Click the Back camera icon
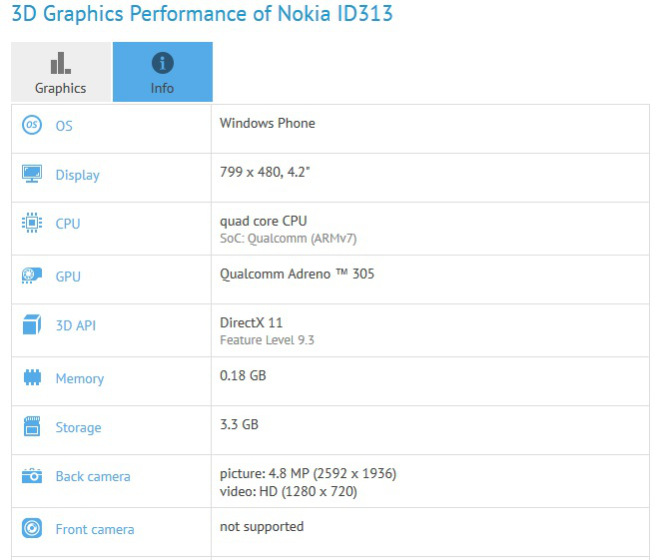The height and width of the screenshot is (560, 660). (x=32, y=476)
